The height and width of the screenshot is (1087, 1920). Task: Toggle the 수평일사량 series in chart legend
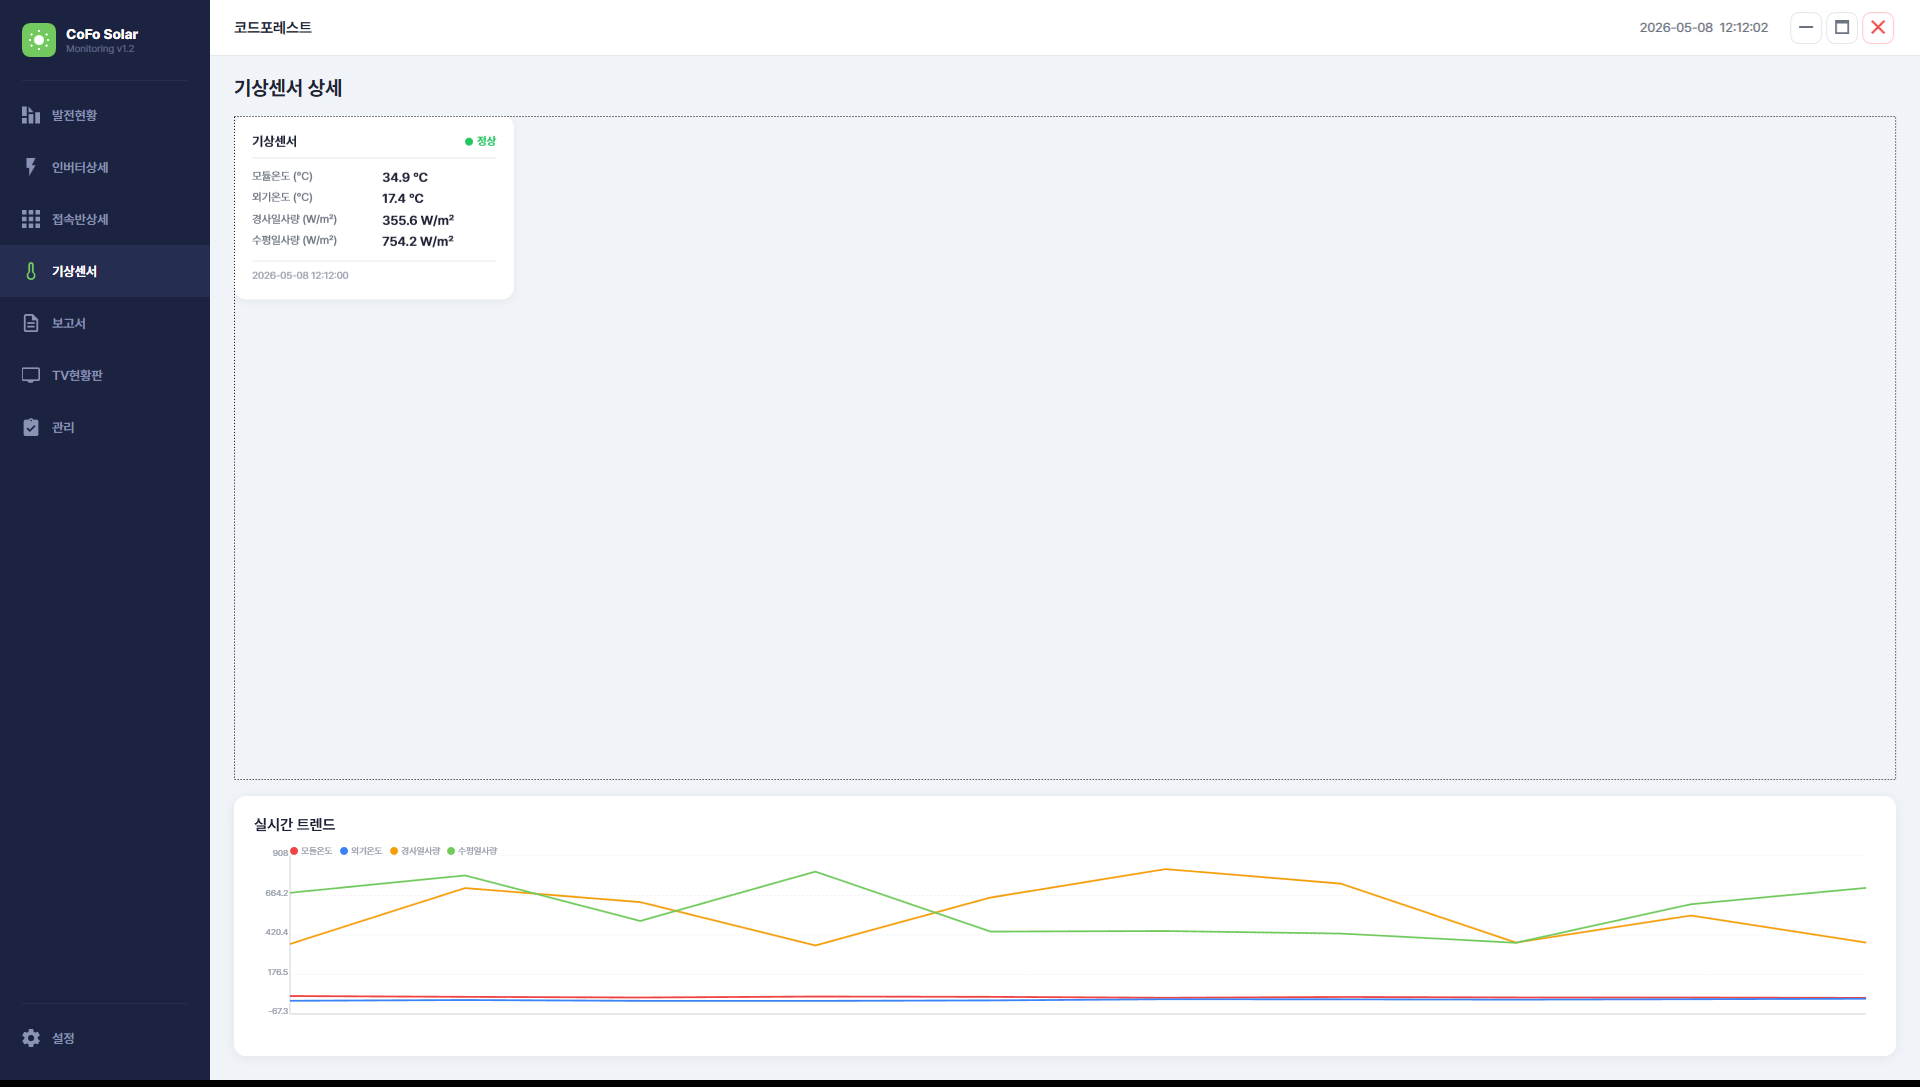tap(472, 851)
